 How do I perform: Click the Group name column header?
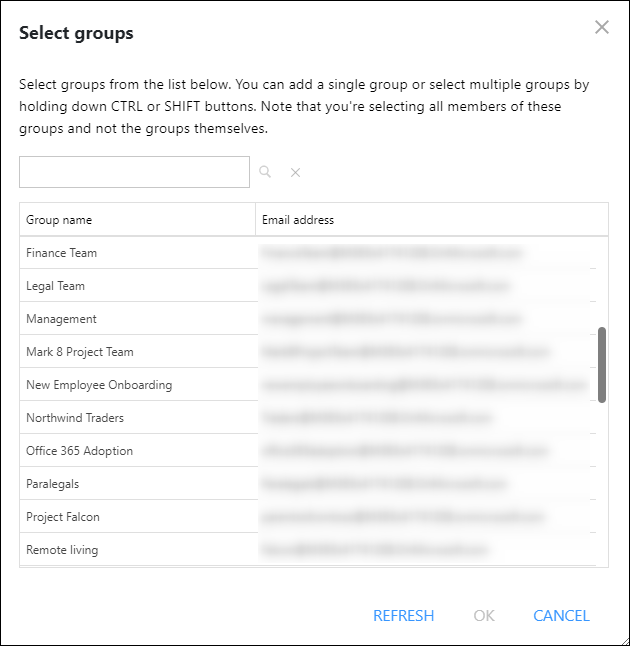(x=137, y=220)
